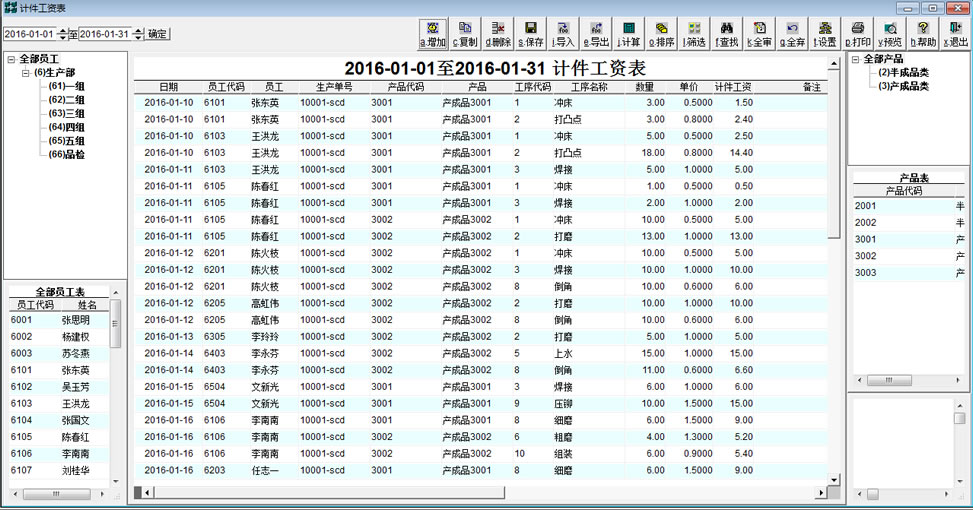Click the 全弃 (Discard all) toolbar button
The width and height of the screenshot is (973, 510).
[x=792, y=34]
